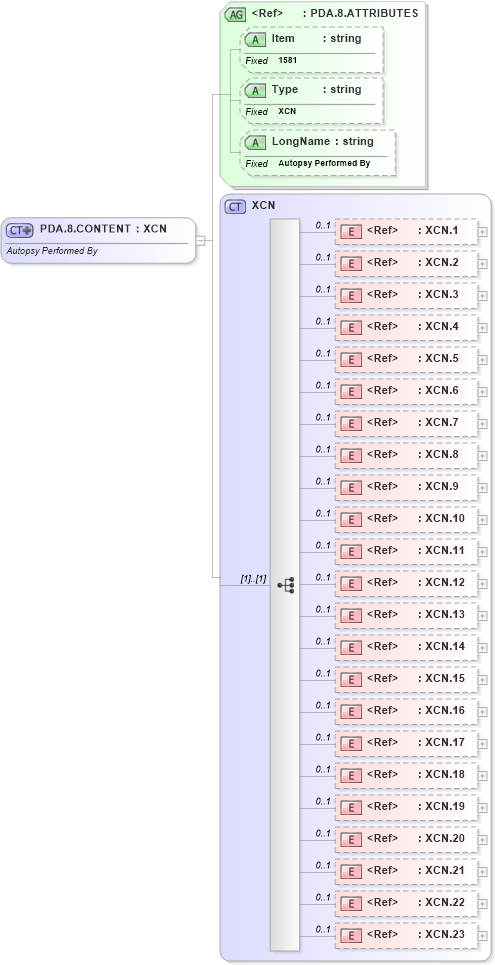Click the AG icon of PDA.8.ATTRIBUTES
495x965 pixels.
click(235, 15)
